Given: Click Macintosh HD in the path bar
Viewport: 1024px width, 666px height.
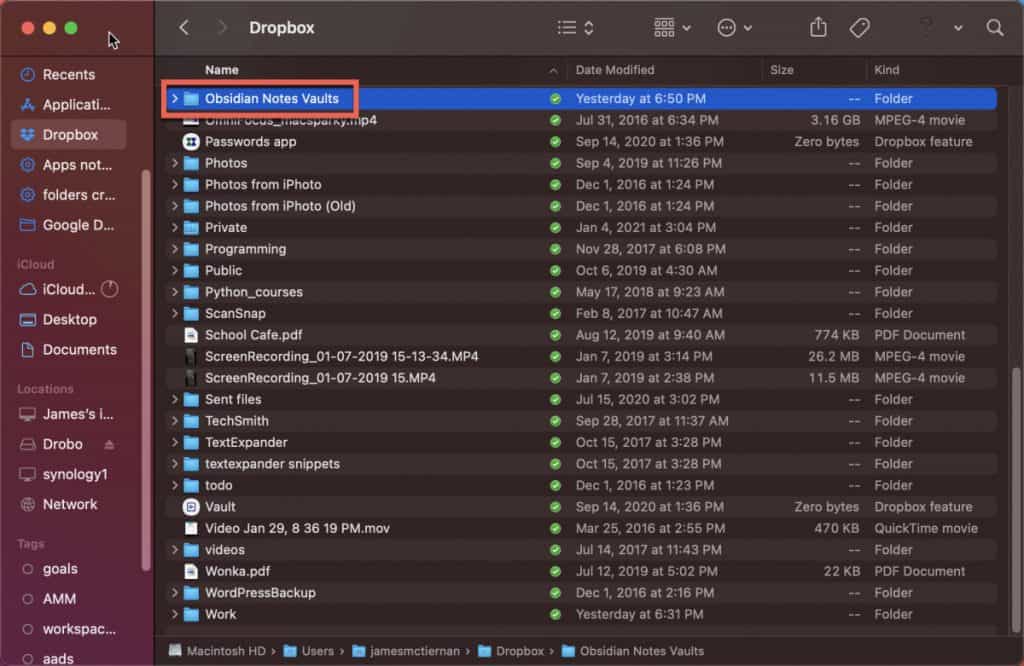Looking at the screenshot, I should point(217,651).
